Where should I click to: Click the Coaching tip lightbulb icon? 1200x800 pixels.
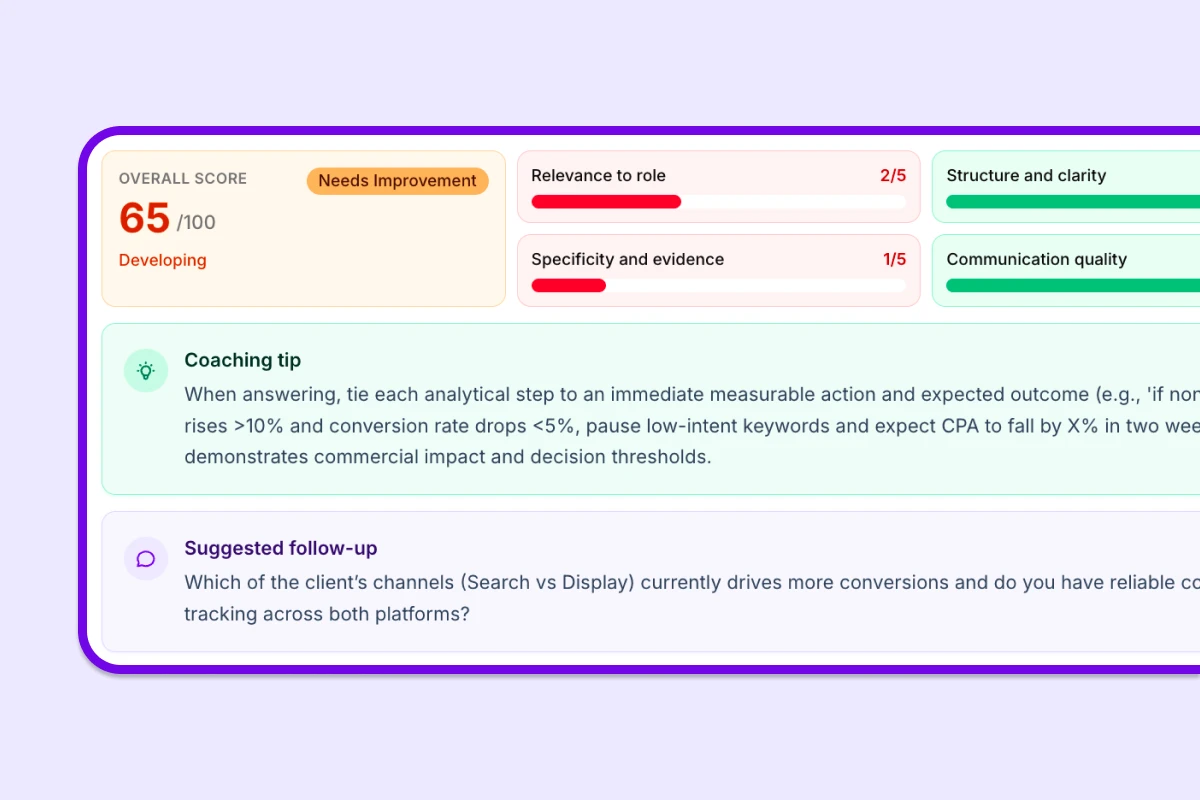146,371
